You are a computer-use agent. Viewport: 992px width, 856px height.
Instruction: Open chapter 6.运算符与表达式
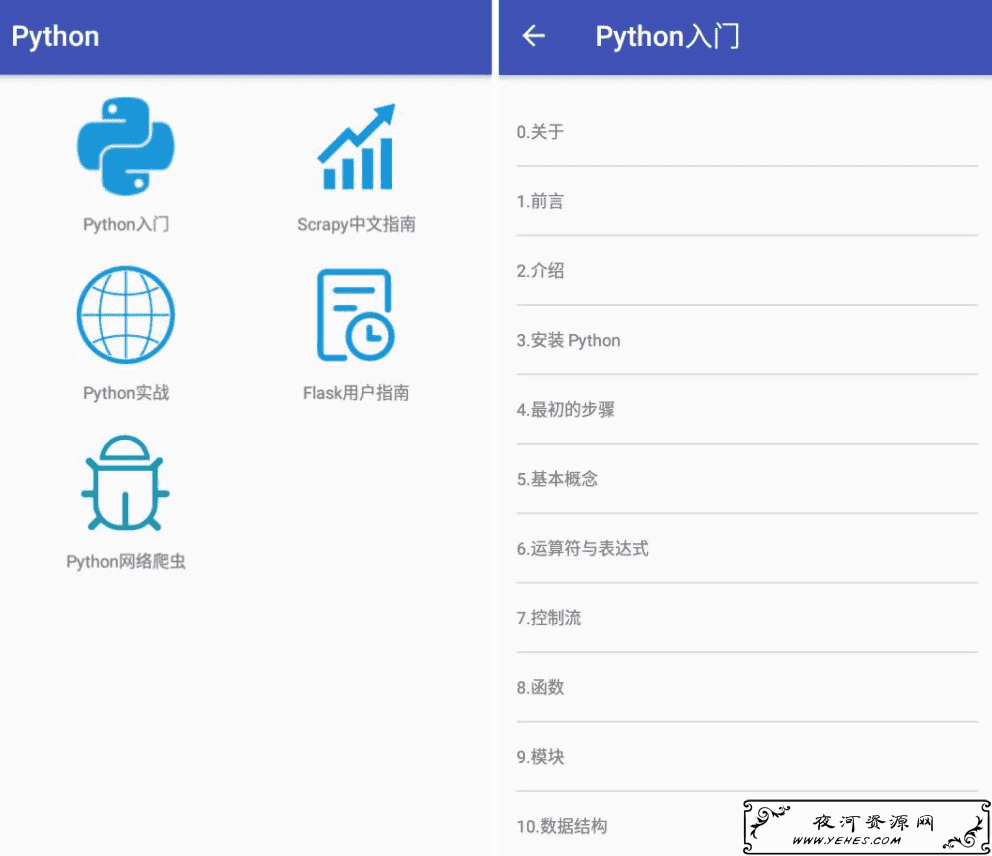747,549
